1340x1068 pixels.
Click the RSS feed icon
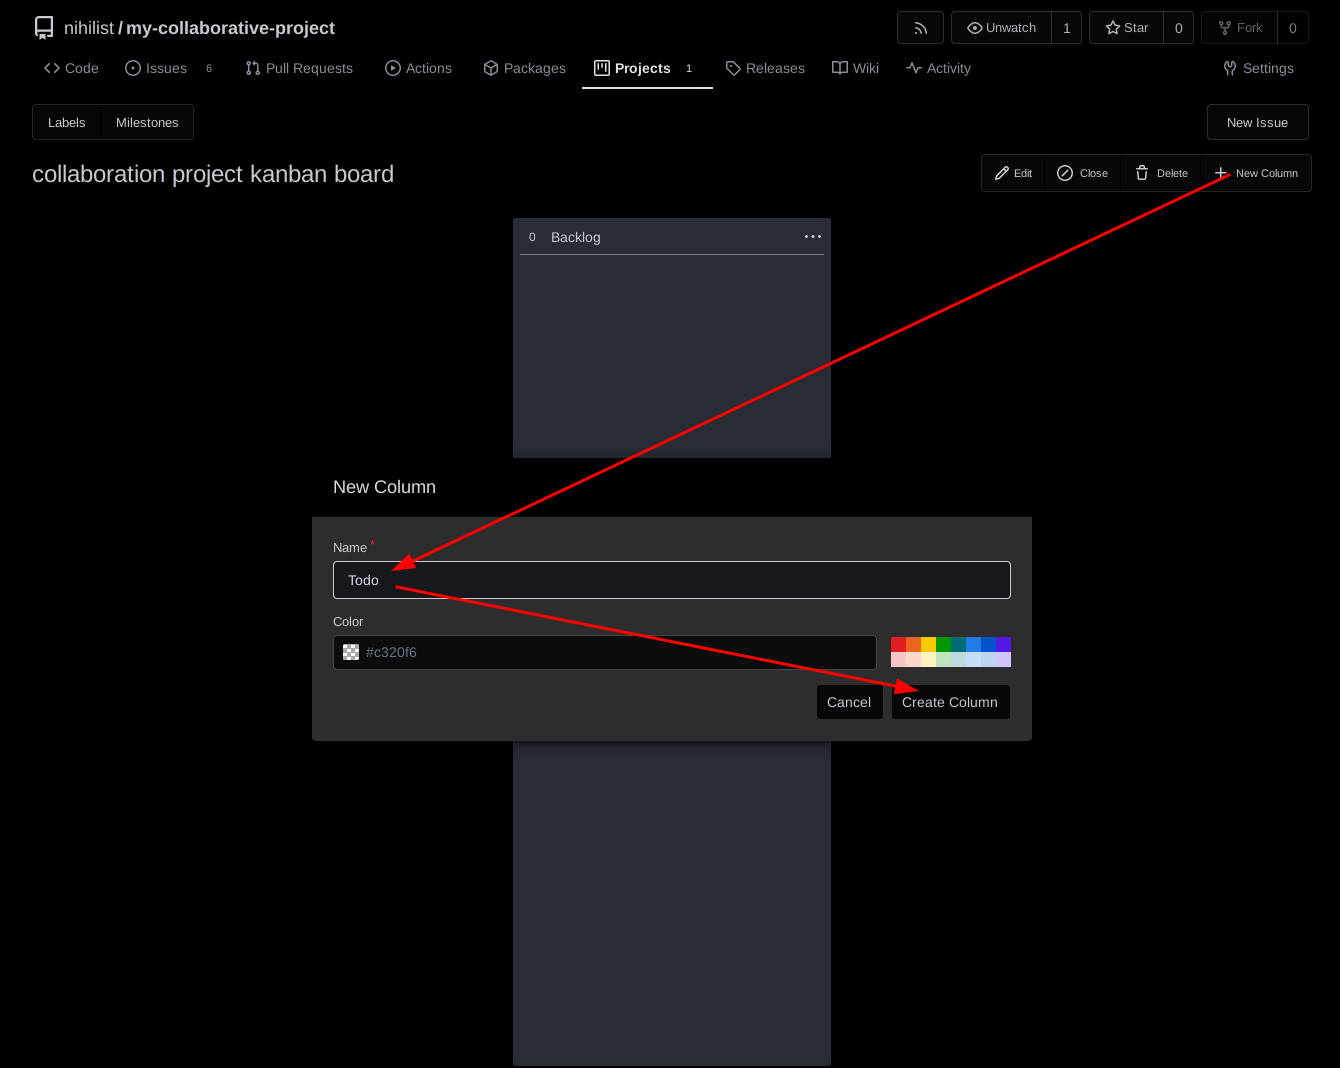920,28
